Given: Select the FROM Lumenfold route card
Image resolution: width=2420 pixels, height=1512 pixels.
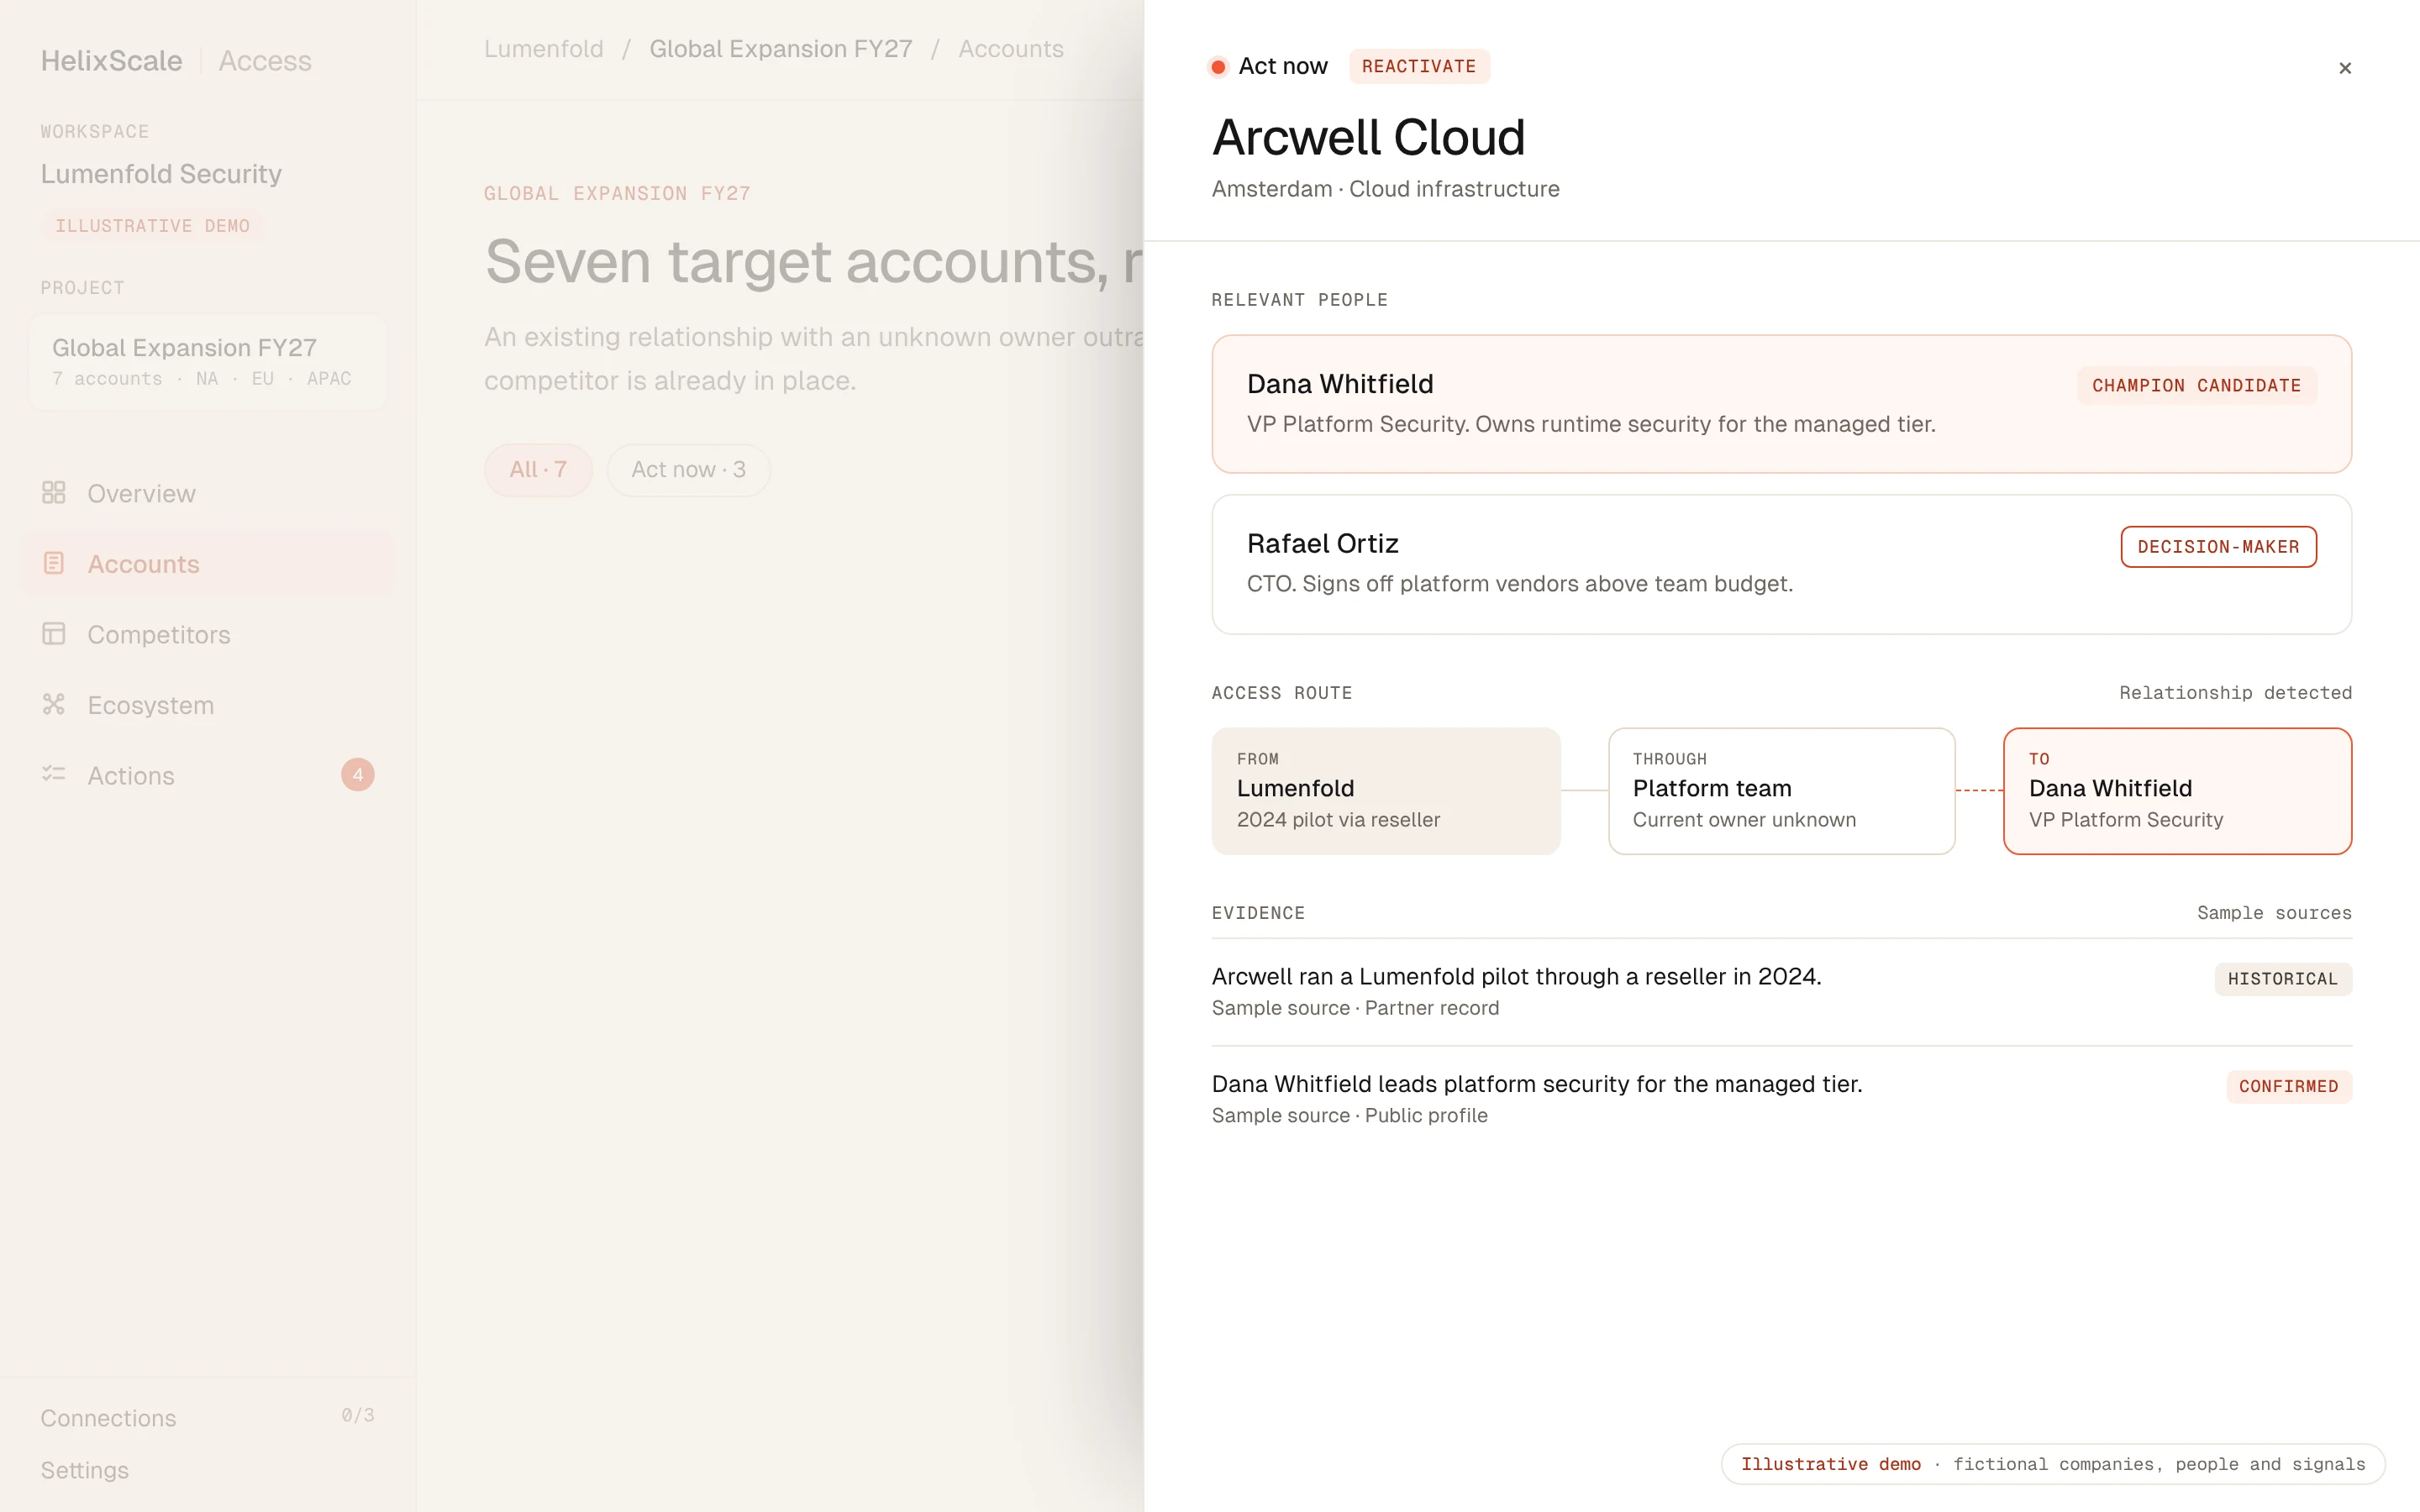Looking at the screenshot, I should pos(1386,791).
